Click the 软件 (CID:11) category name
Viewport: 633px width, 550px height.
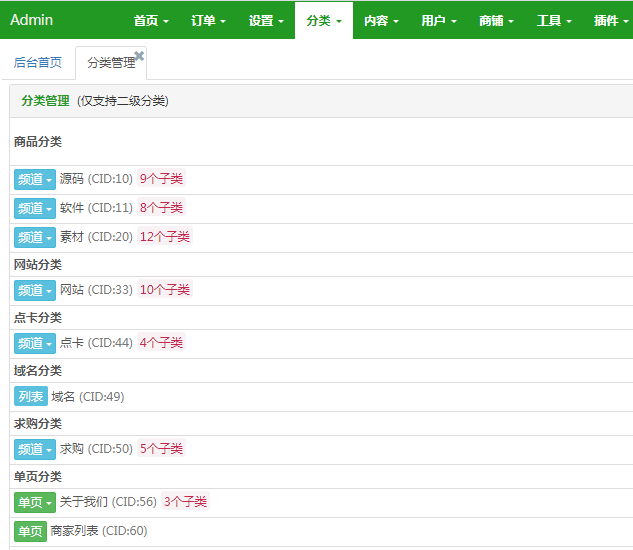[96, 208]
